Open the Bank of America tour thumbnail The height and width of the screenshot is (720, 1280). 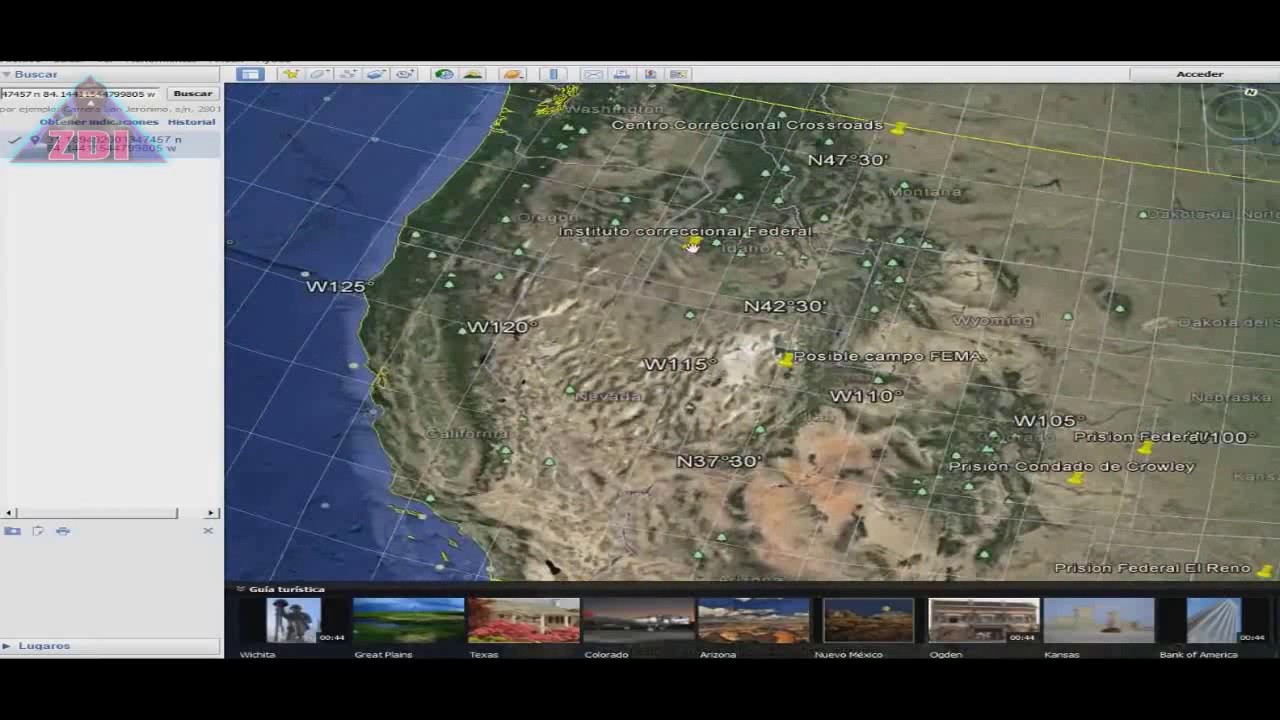[1214, 620]
